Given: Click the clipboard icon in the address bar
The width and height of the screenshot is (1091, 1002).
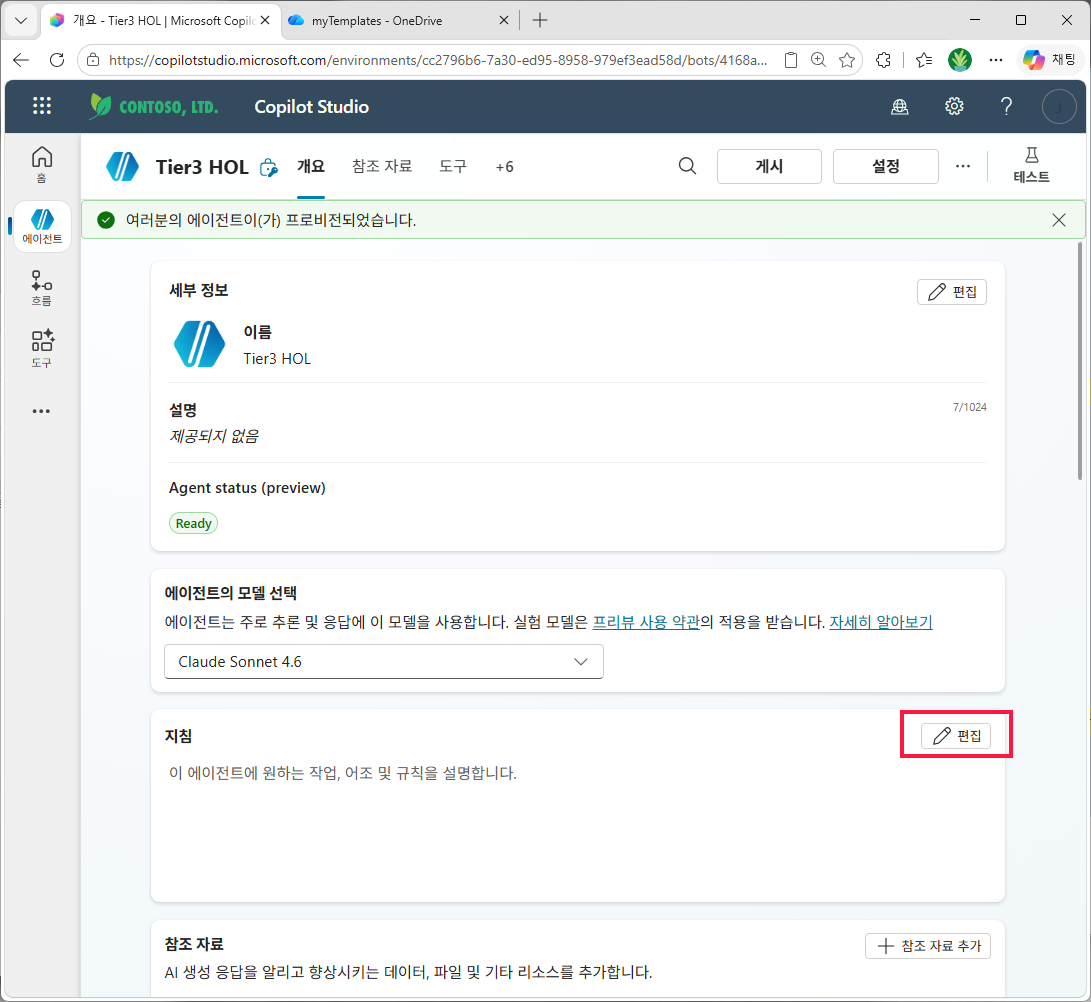Looking at the screenshot, I should pyautogui.click(x=790, y=61).
